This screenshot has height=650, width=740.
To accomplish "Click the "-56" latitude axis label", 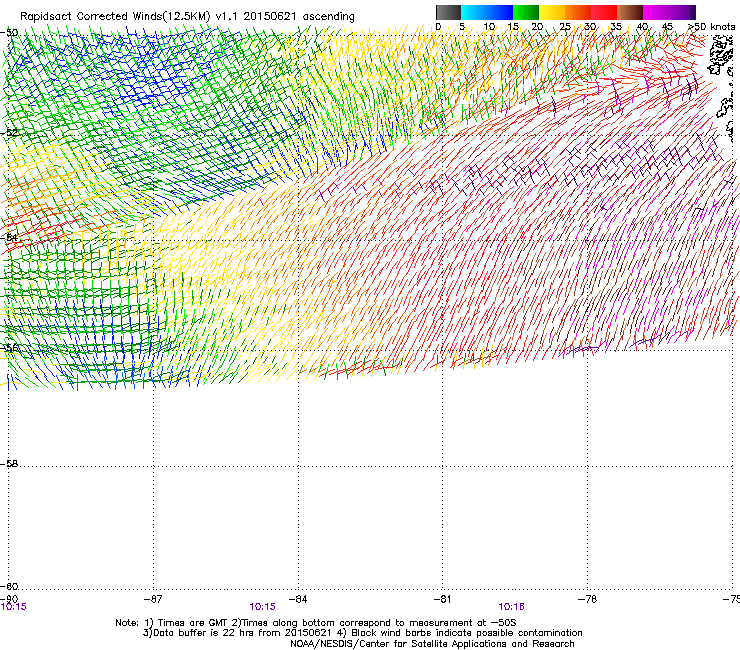I will [x=9, y=348].
